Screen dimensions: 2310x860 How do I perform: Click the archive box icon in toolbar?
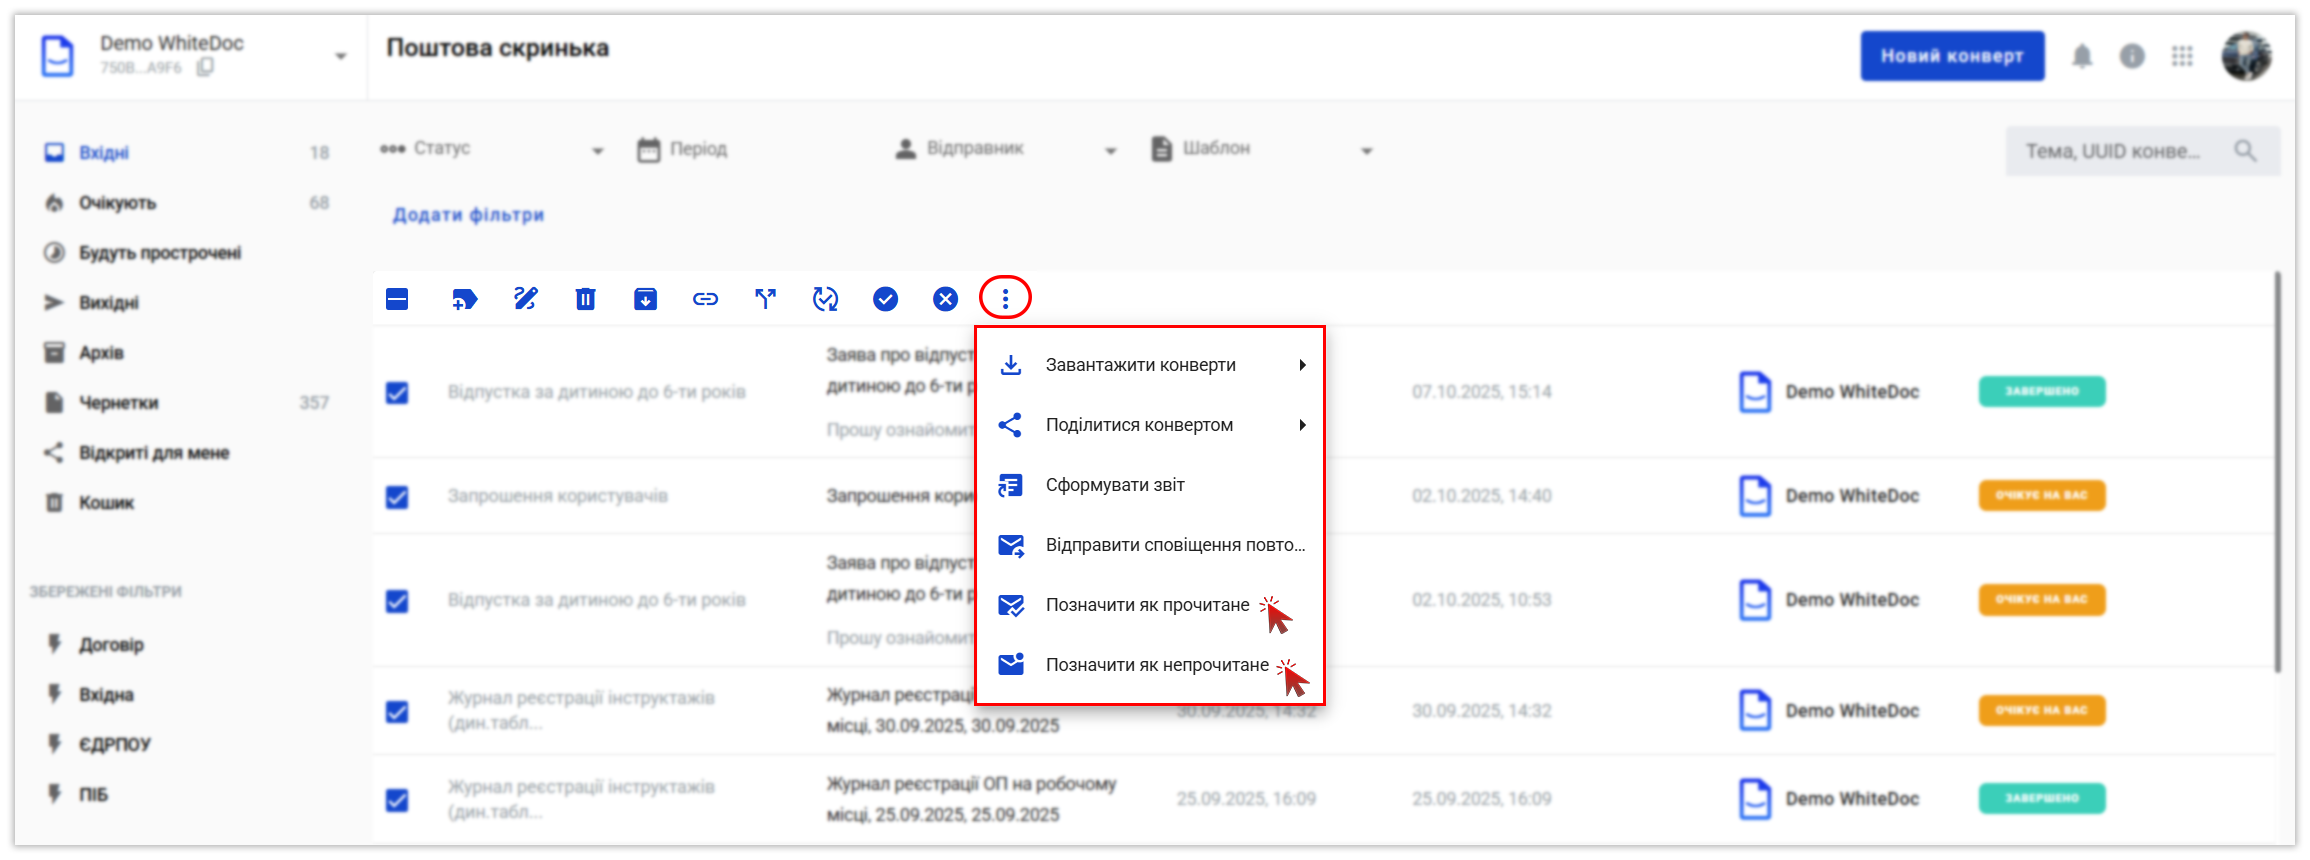click(645, 299)
